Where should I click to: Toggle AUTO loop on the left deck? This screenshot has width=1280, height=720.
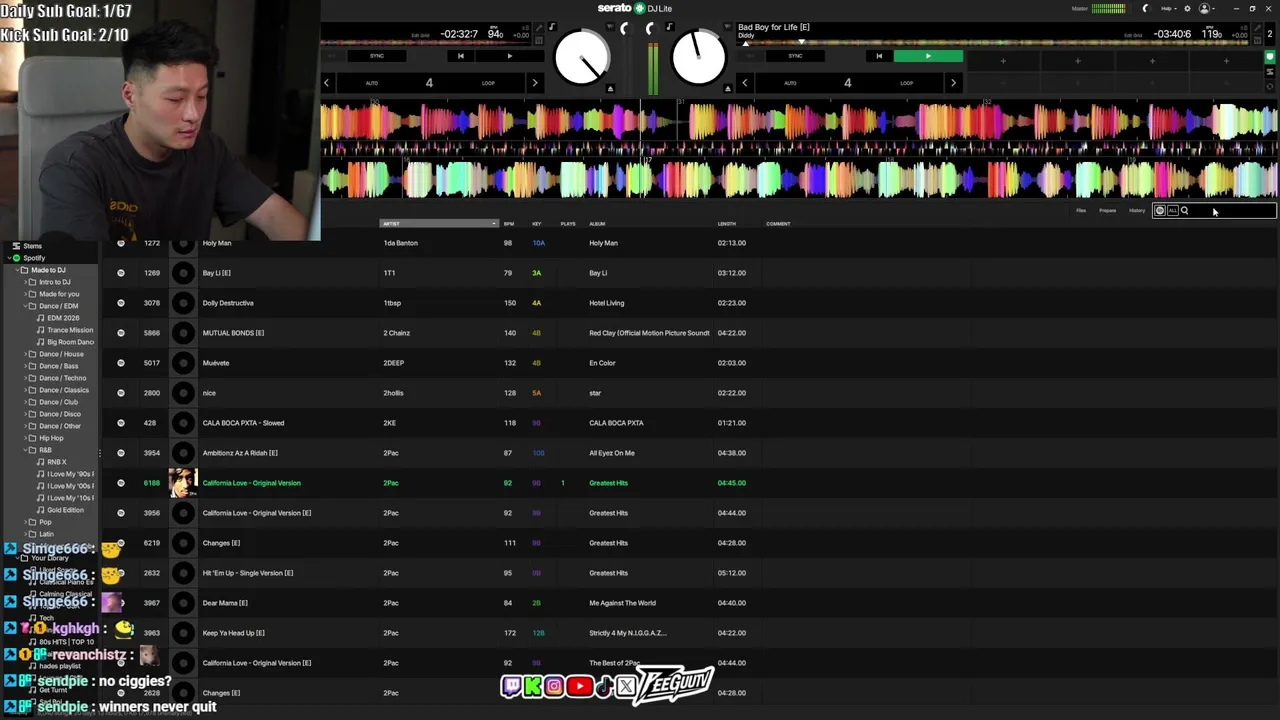[372, 83]
